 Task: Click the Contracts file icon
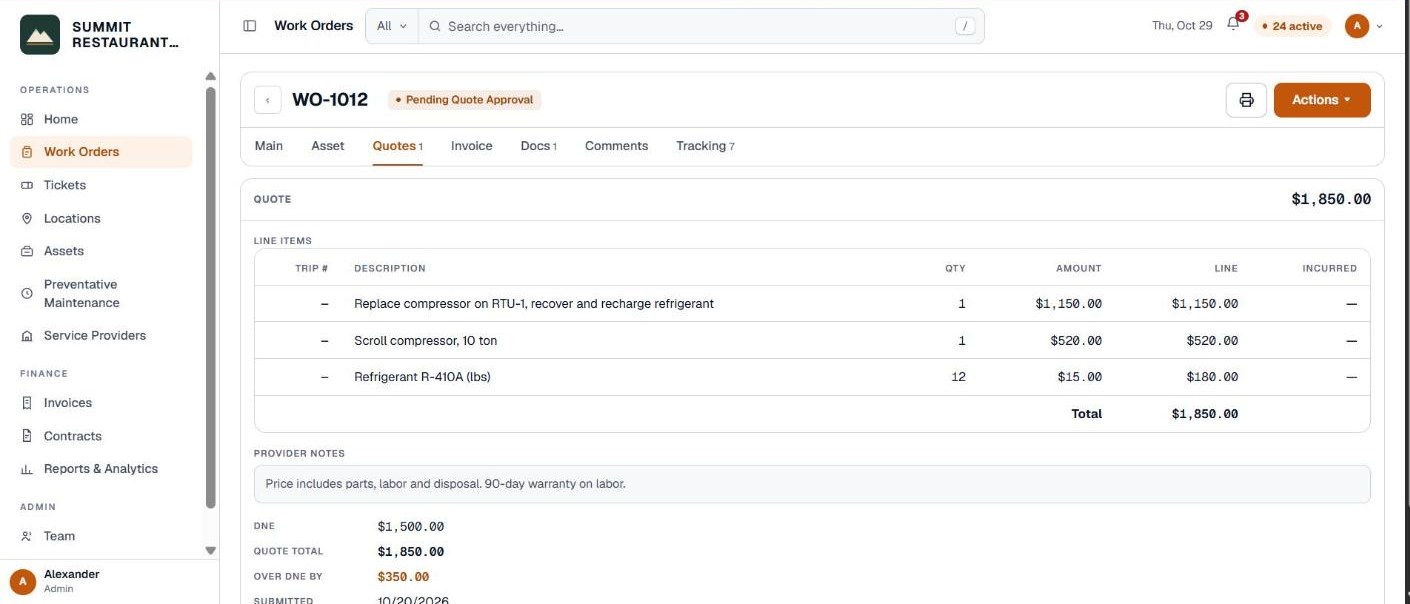point(27,436)
